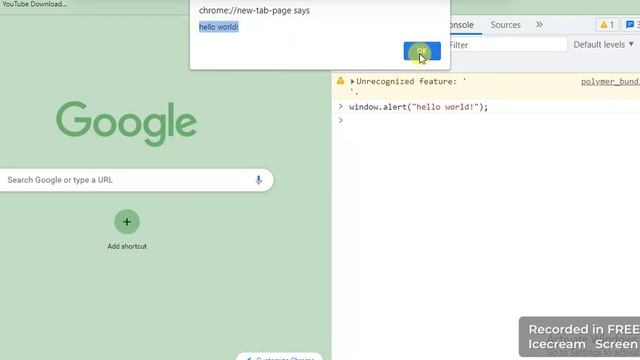Open the polymer_bund source link
The image size is (640, 360).
click(x=610, y=82)
